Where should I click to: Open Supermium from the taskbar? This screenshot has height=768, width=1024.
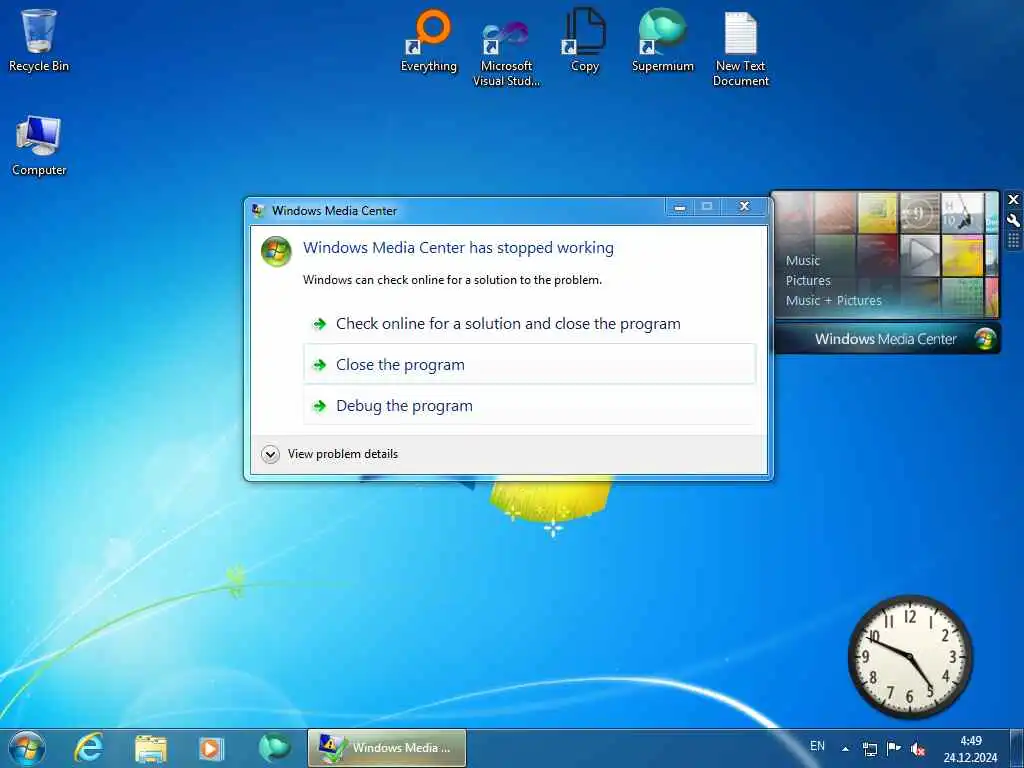[274, 748]
